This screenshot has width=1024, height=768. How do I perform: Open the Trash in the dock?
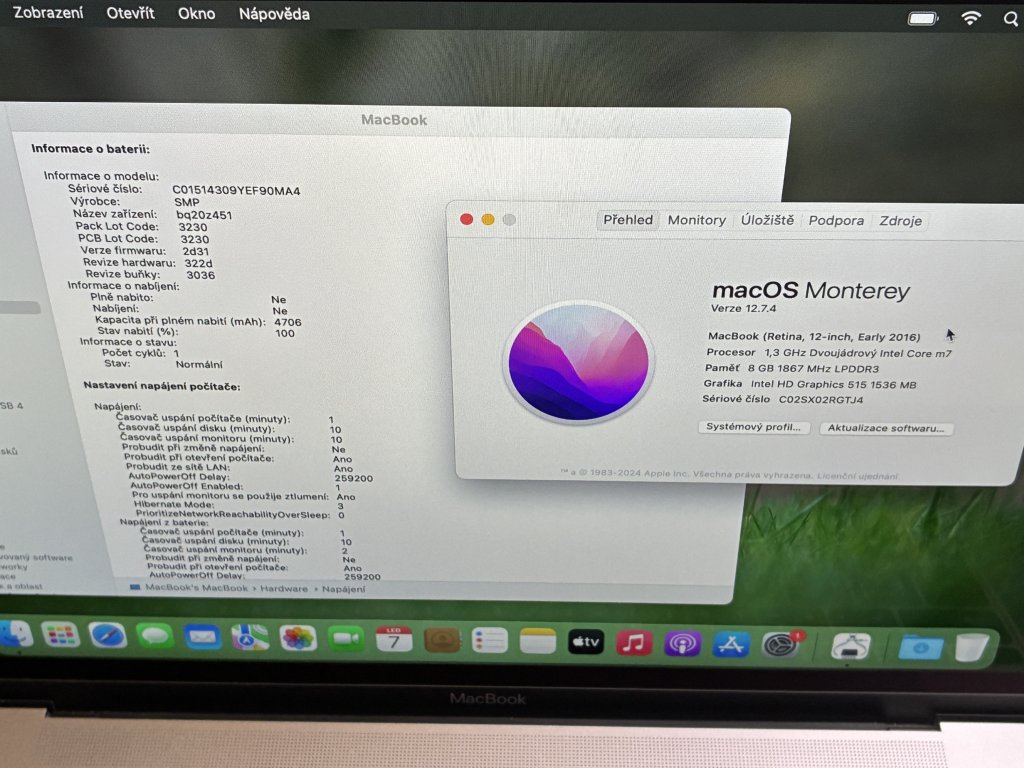click(x=971, y=648)
